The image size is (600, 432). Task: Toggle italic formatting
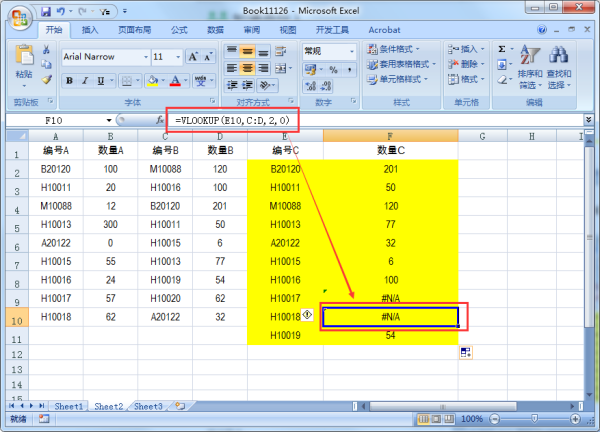coord(84,80)
